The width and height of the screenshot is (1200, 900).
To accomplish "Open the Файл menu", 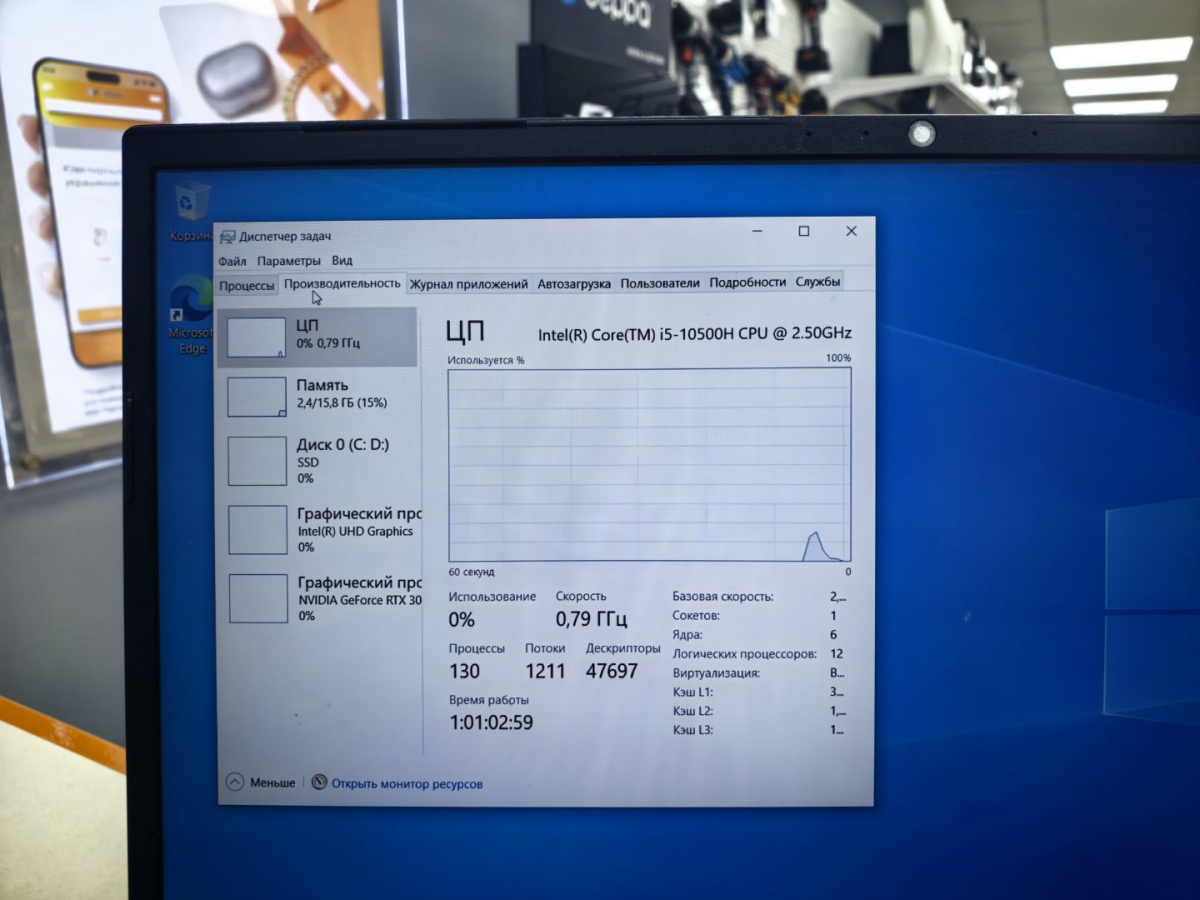I will pyautogui.click(x=232, y=261).
